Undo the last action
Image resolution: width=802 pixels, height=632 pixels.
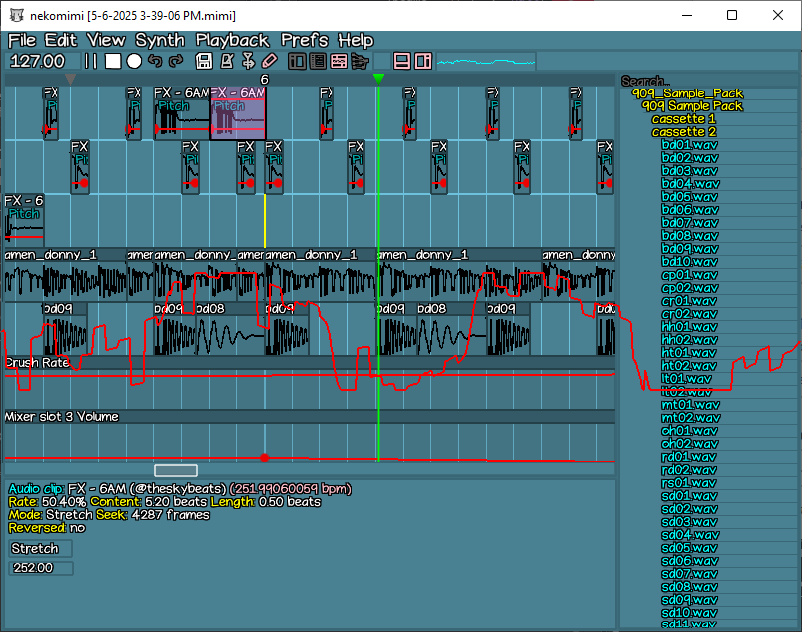coord(153,61)
